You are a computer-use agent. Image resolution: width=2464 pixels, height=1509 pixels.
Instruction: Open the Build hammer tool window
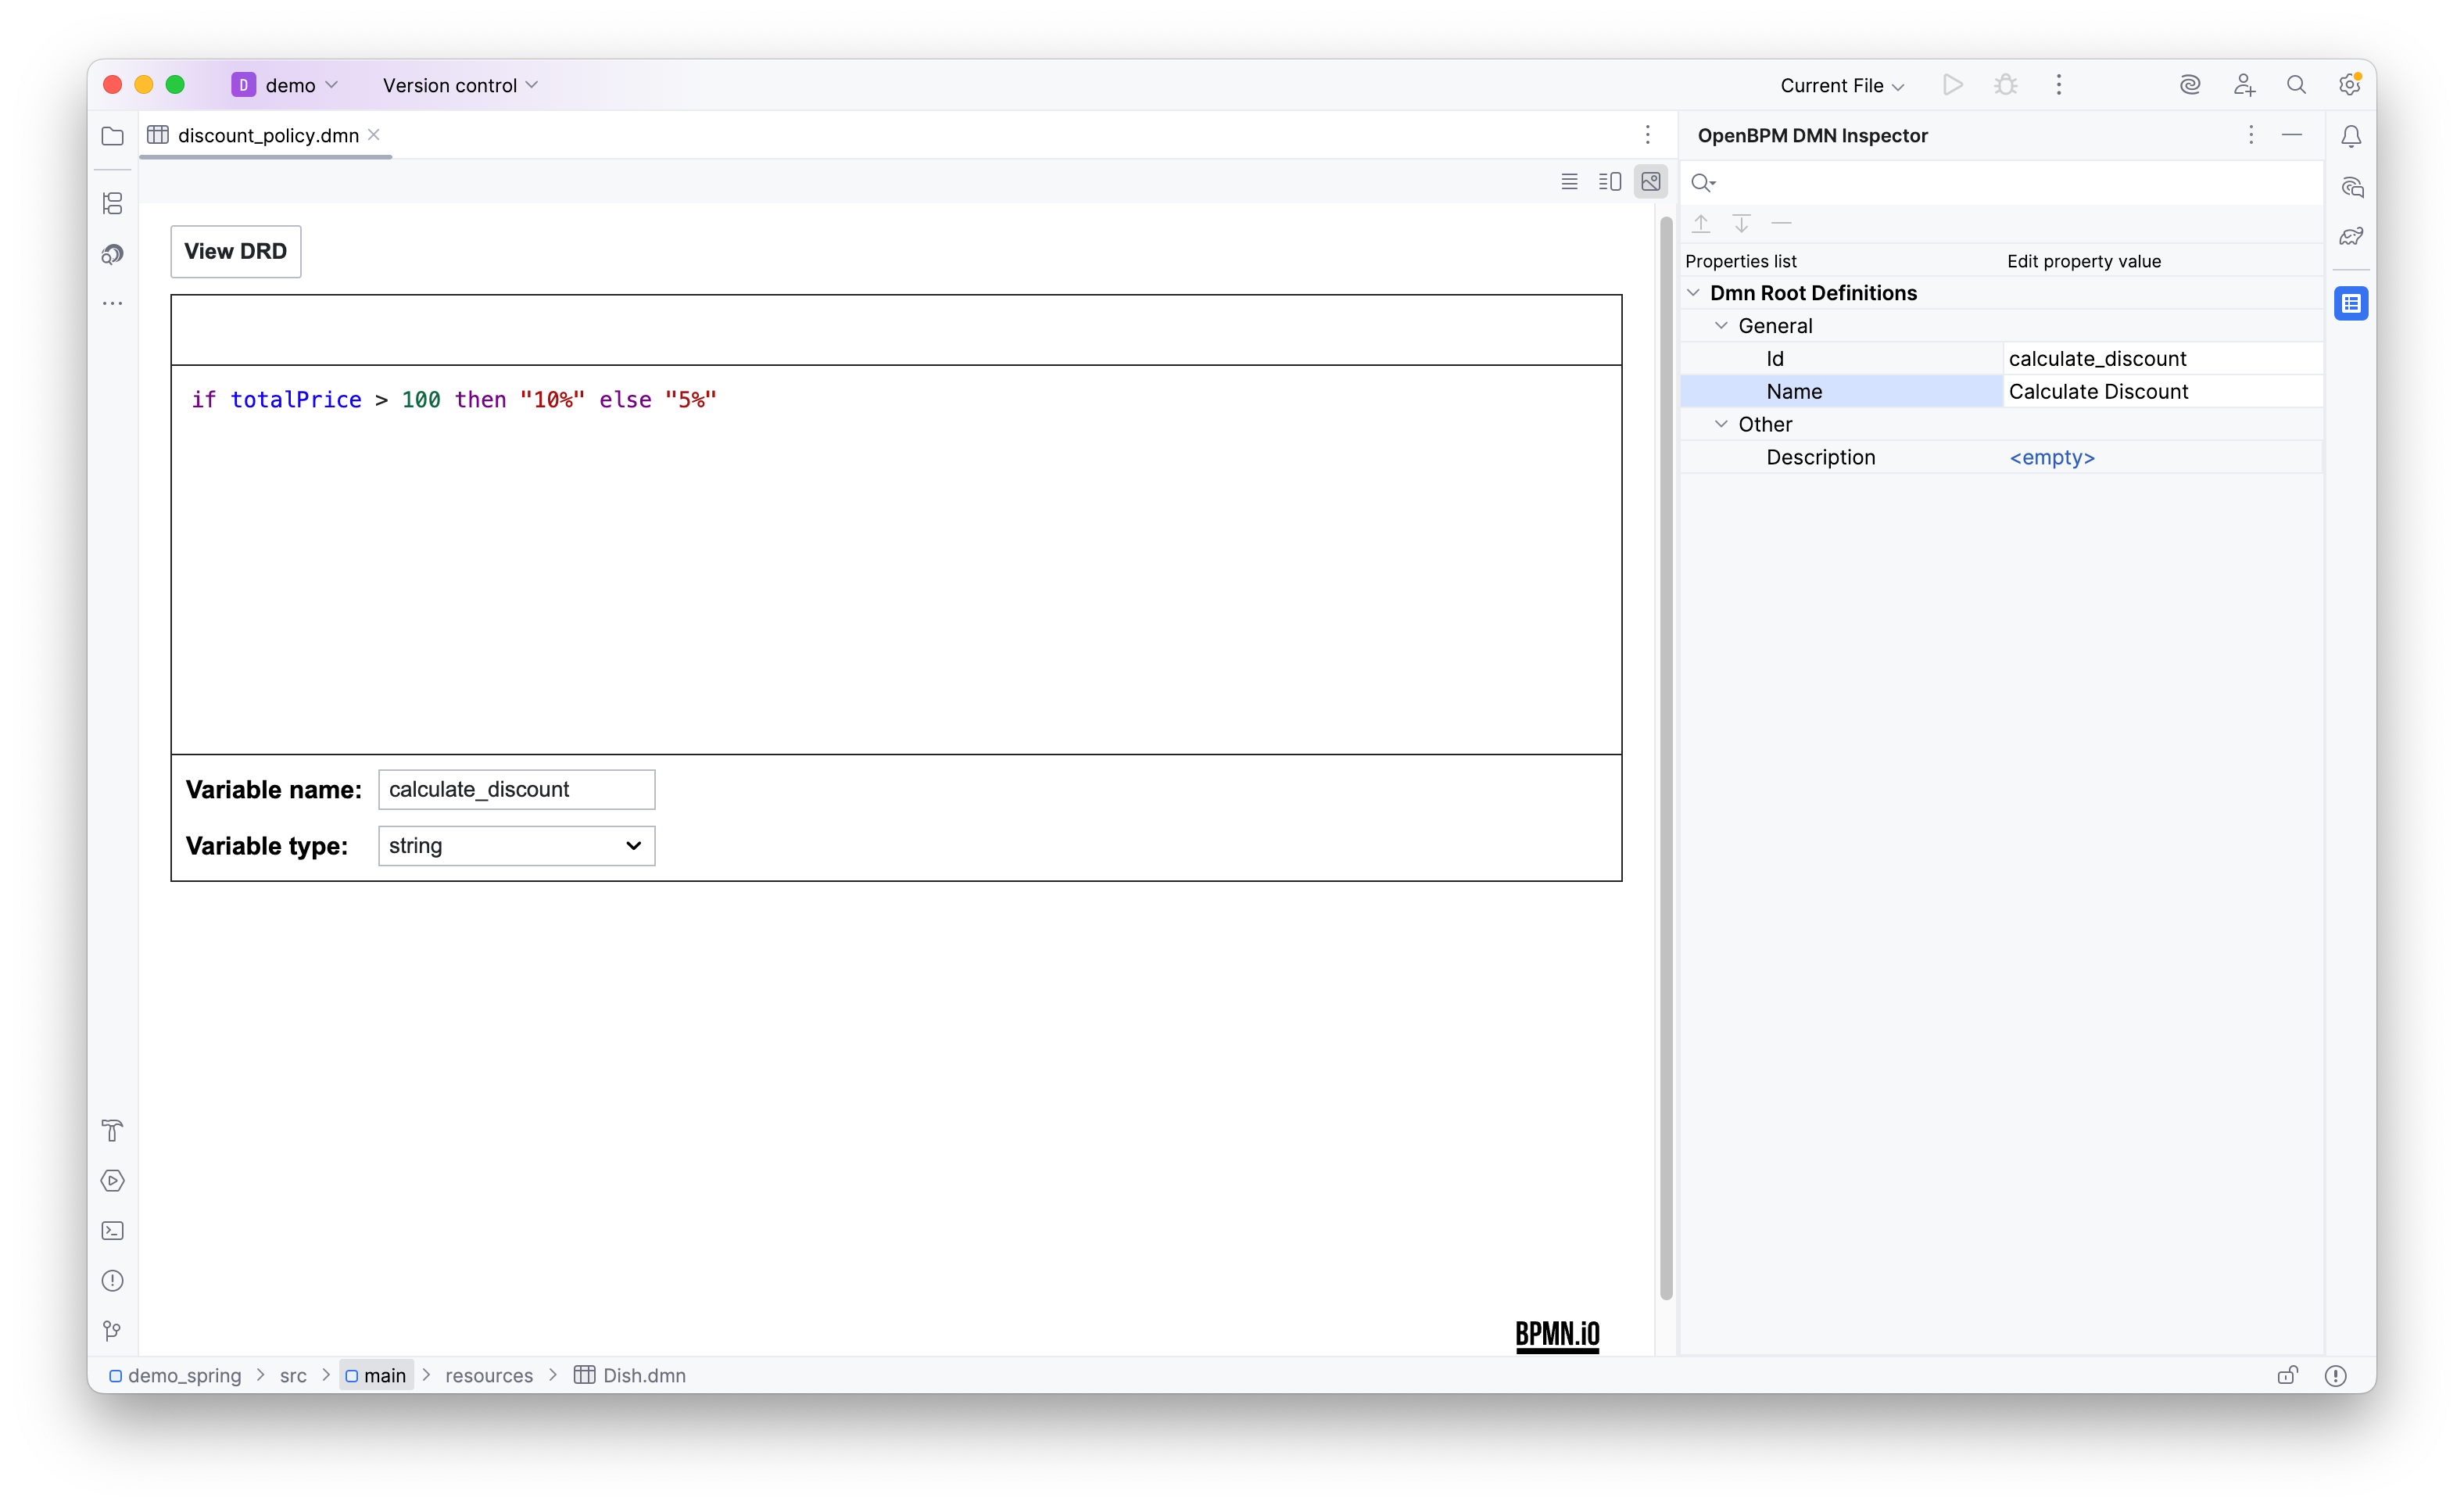[x=113, y=1131]
